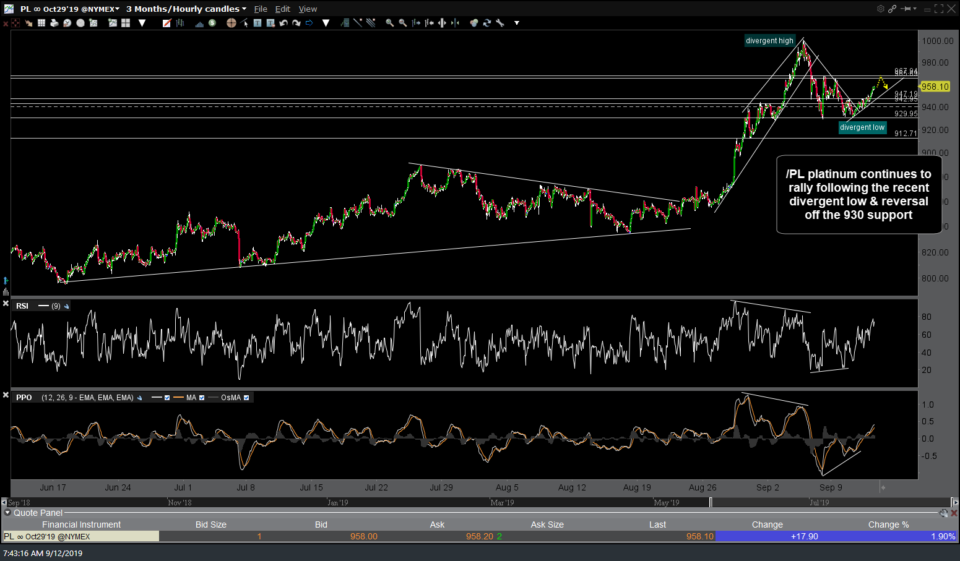960x561 pixels.
Task: Open the pin dropdown in the title bar
Action: point(909,9)
